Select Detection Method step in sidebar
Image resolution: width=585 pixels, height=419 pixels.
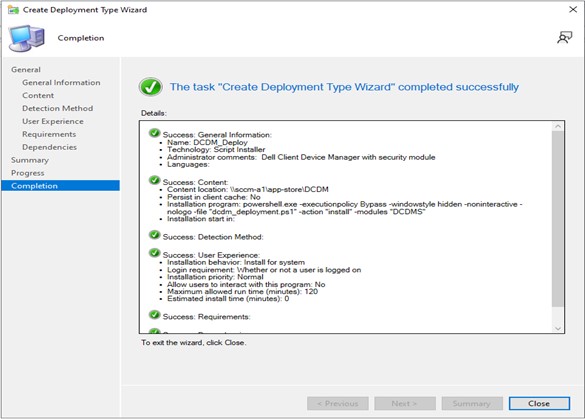click(57, 108)
